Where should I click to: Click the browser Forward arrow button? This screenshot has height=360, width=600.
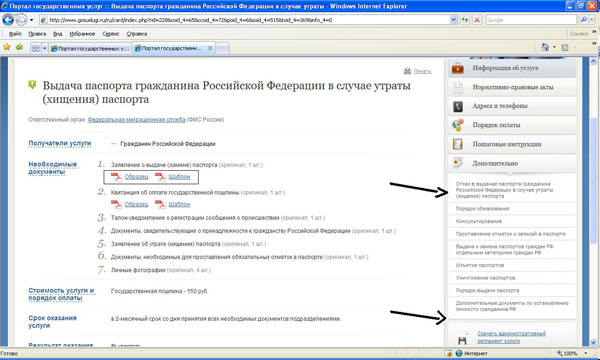[21, 20]
